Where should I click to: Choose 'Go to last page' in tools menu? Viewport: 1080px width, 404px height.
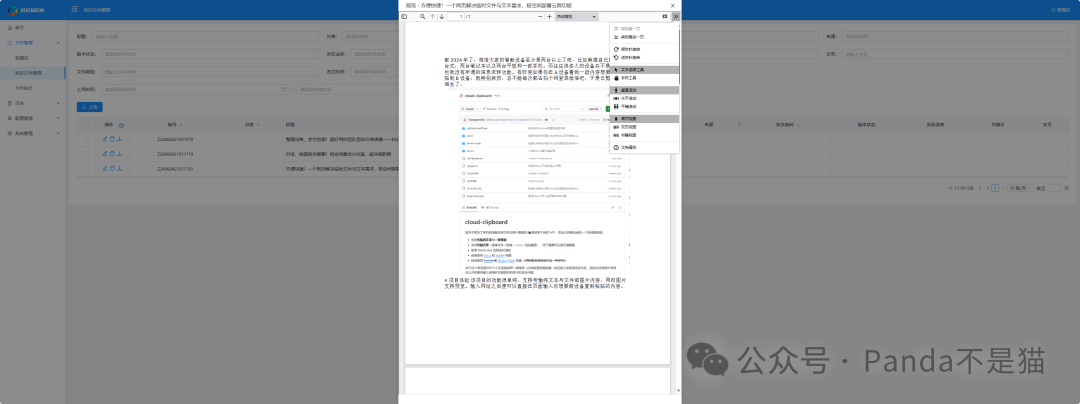coord(644,36)
